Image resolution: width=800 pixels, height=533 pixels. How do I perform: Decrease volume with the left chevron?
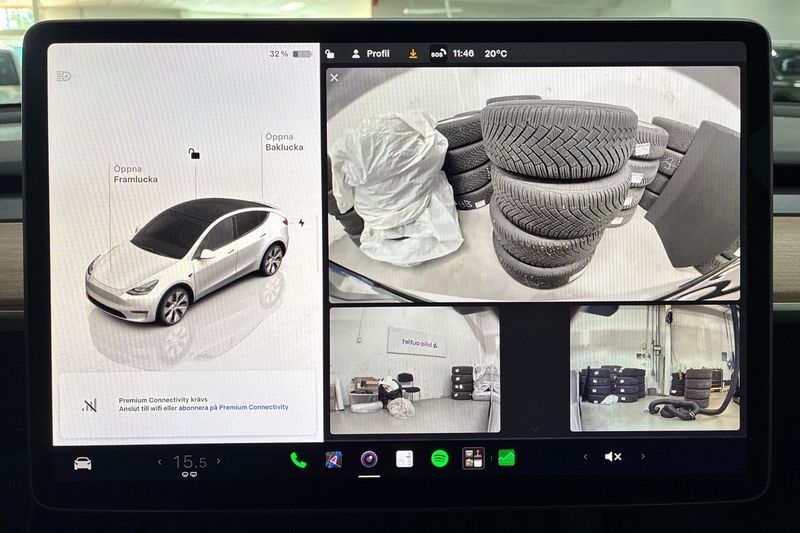(x=585, y=456)
